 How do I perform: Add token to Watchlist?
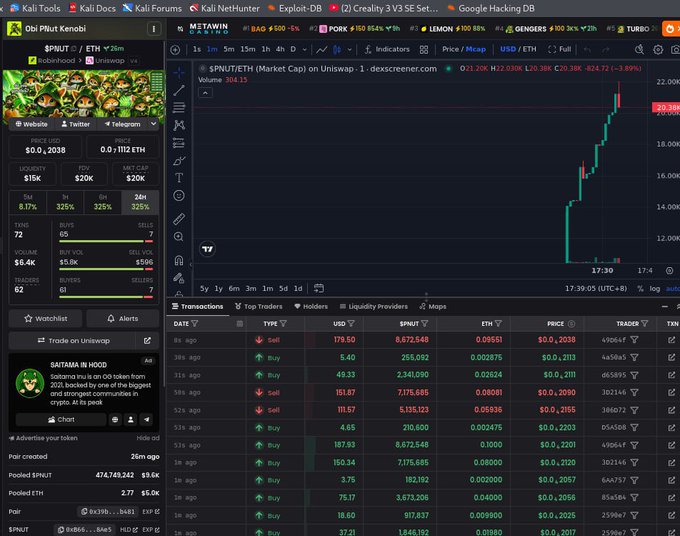point(46,318)
